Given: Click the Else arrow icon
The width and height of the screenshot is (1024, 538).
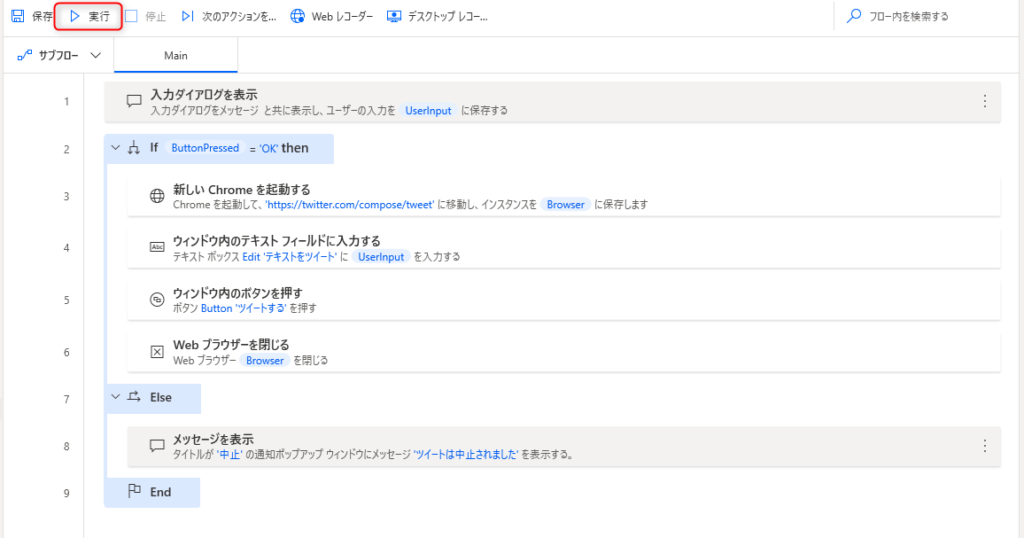Looking at the screenshot, I should [x=134, y=396].
